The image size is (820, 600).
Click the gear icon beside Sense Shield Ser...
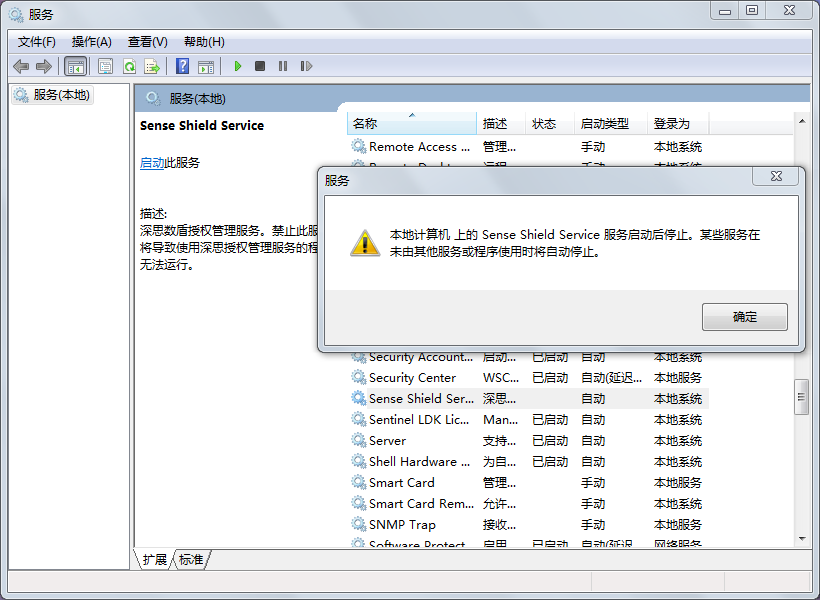[x=358, y=398]
